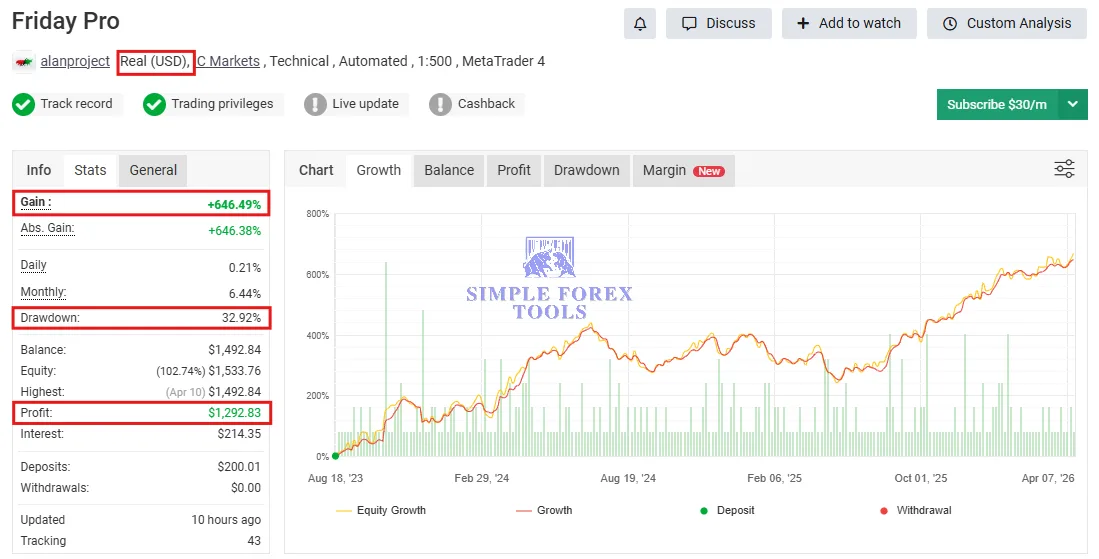
Task: Click the Subscribe $30/m button
Action: click(x=997, y=104)
